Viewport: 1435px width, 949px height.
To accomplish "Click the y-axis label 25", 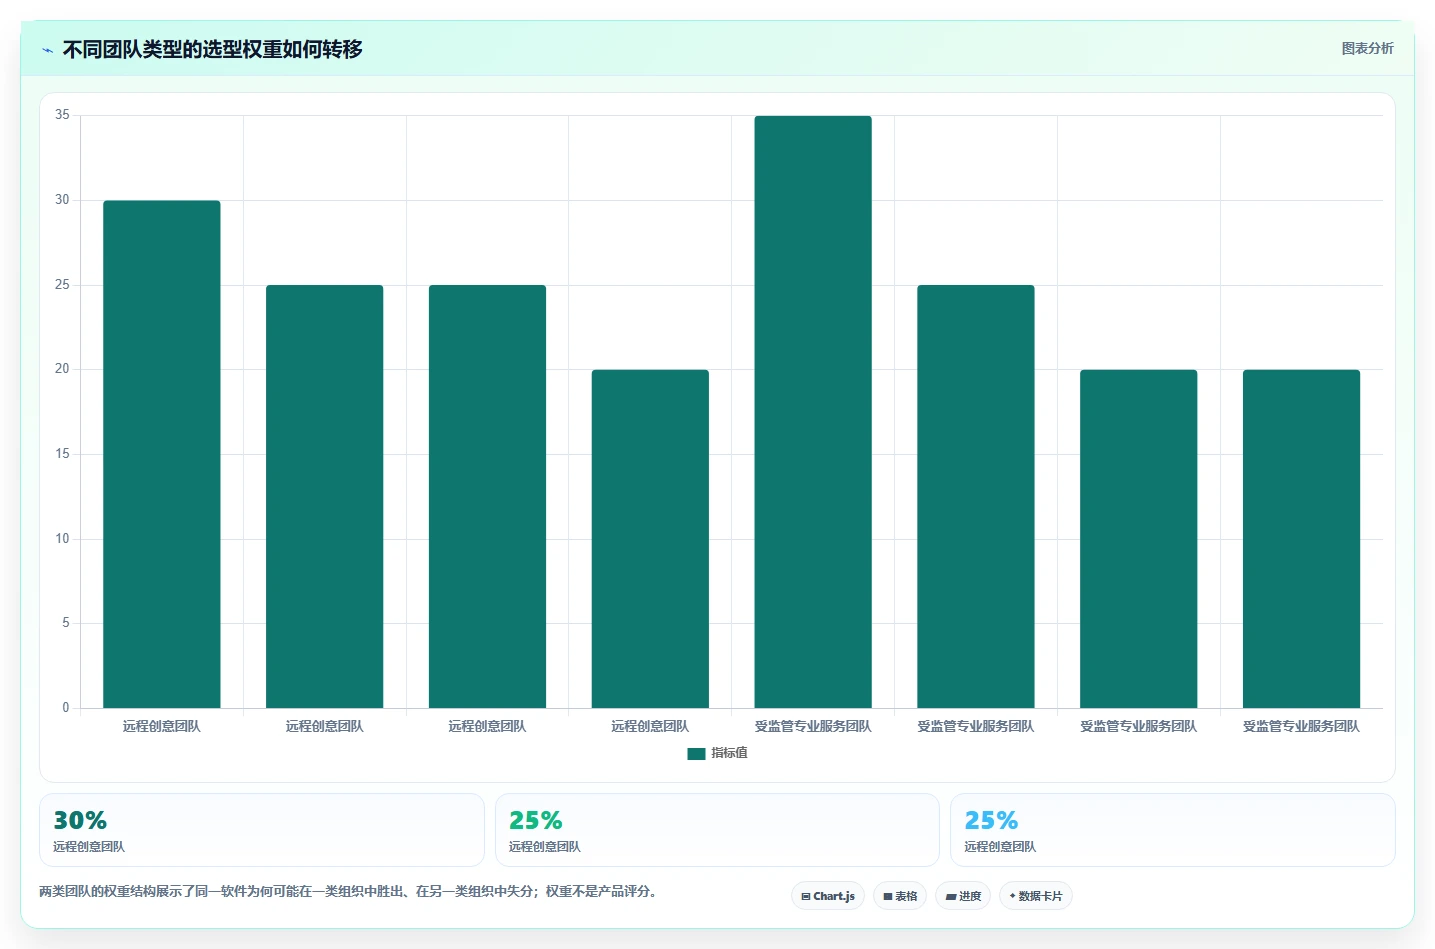I will pos(62,285).
